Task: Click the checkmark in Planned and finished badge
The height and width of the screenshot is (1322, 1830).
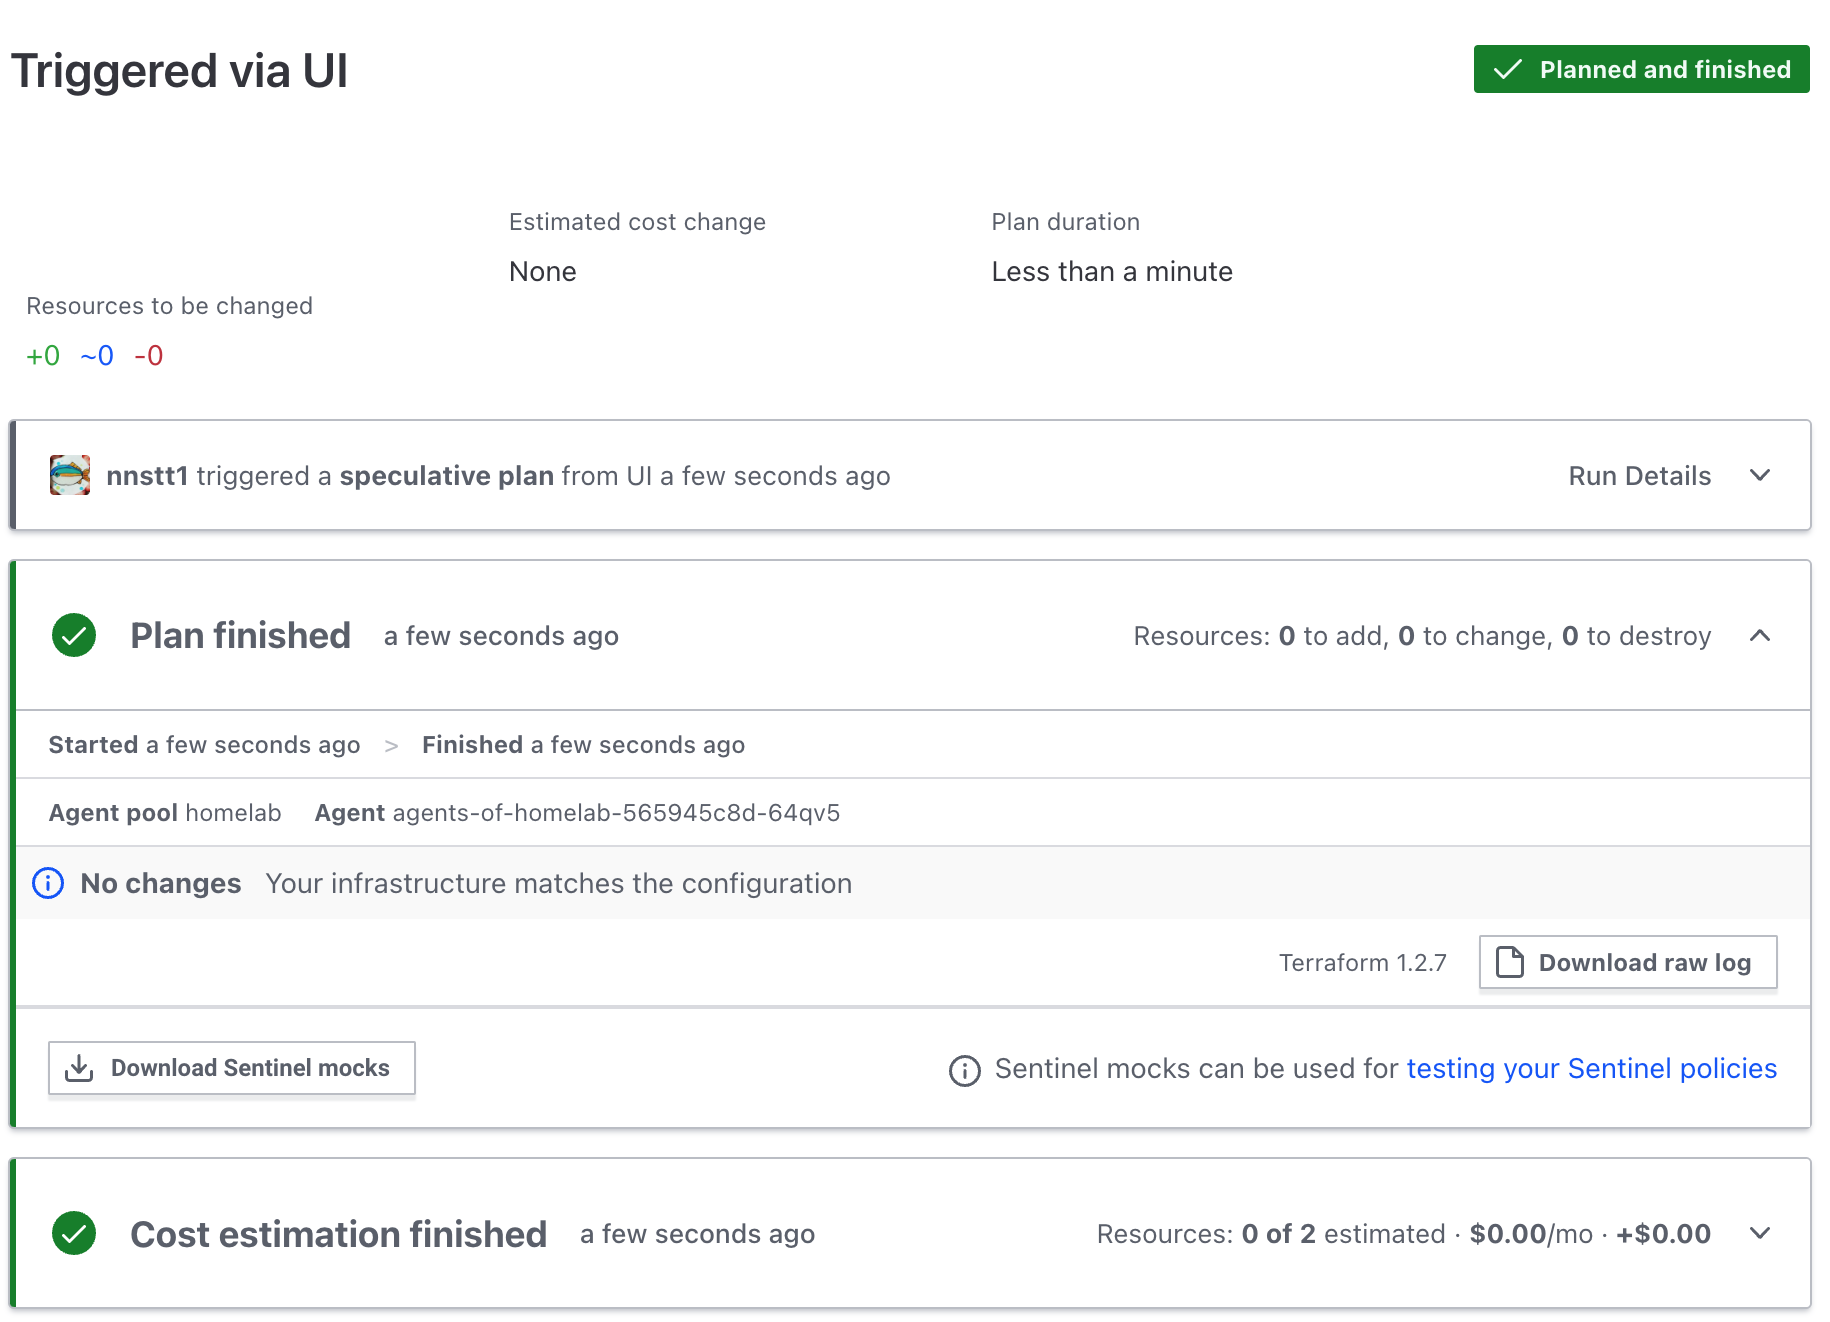Action: (1507, 70)
